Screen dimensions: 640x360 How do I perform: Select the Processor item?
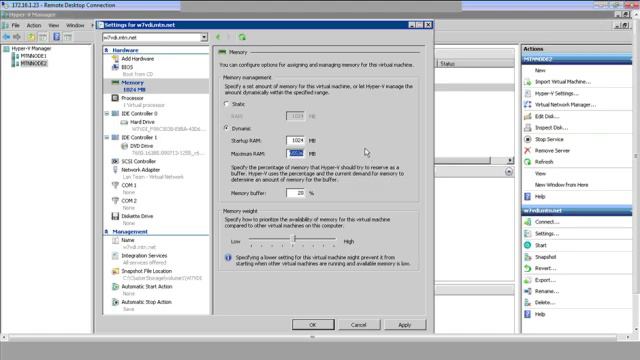pyautogui.click(x=132, y=98)
